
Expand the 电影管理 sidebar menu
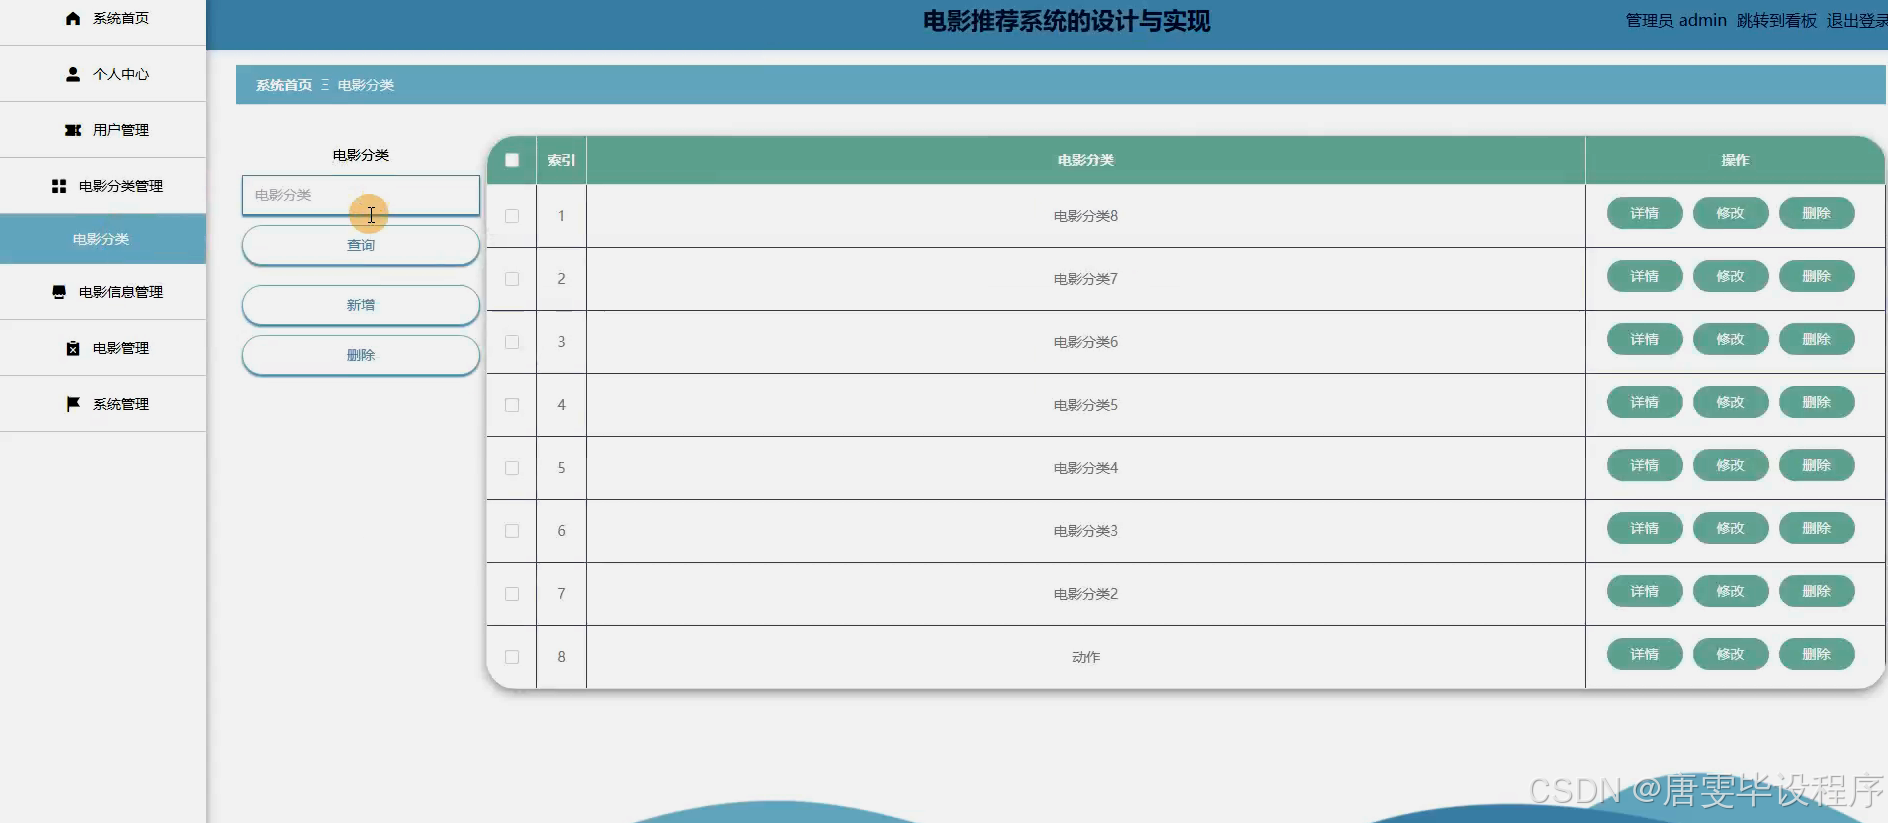point(103,348)
